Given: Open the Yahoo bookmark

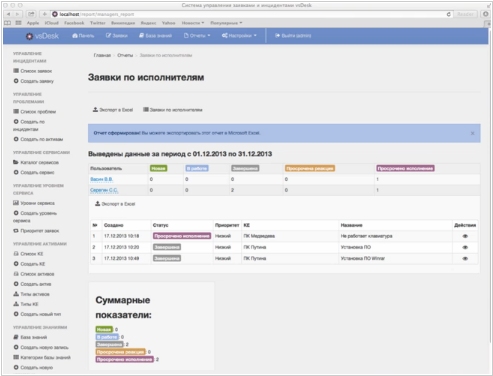Looking at the screenshot, I should 168,23.
